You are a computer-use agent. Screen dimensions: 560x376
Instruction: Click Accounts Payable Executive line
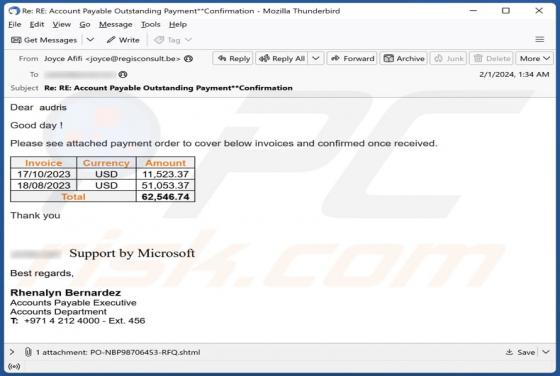pos(73,302)
